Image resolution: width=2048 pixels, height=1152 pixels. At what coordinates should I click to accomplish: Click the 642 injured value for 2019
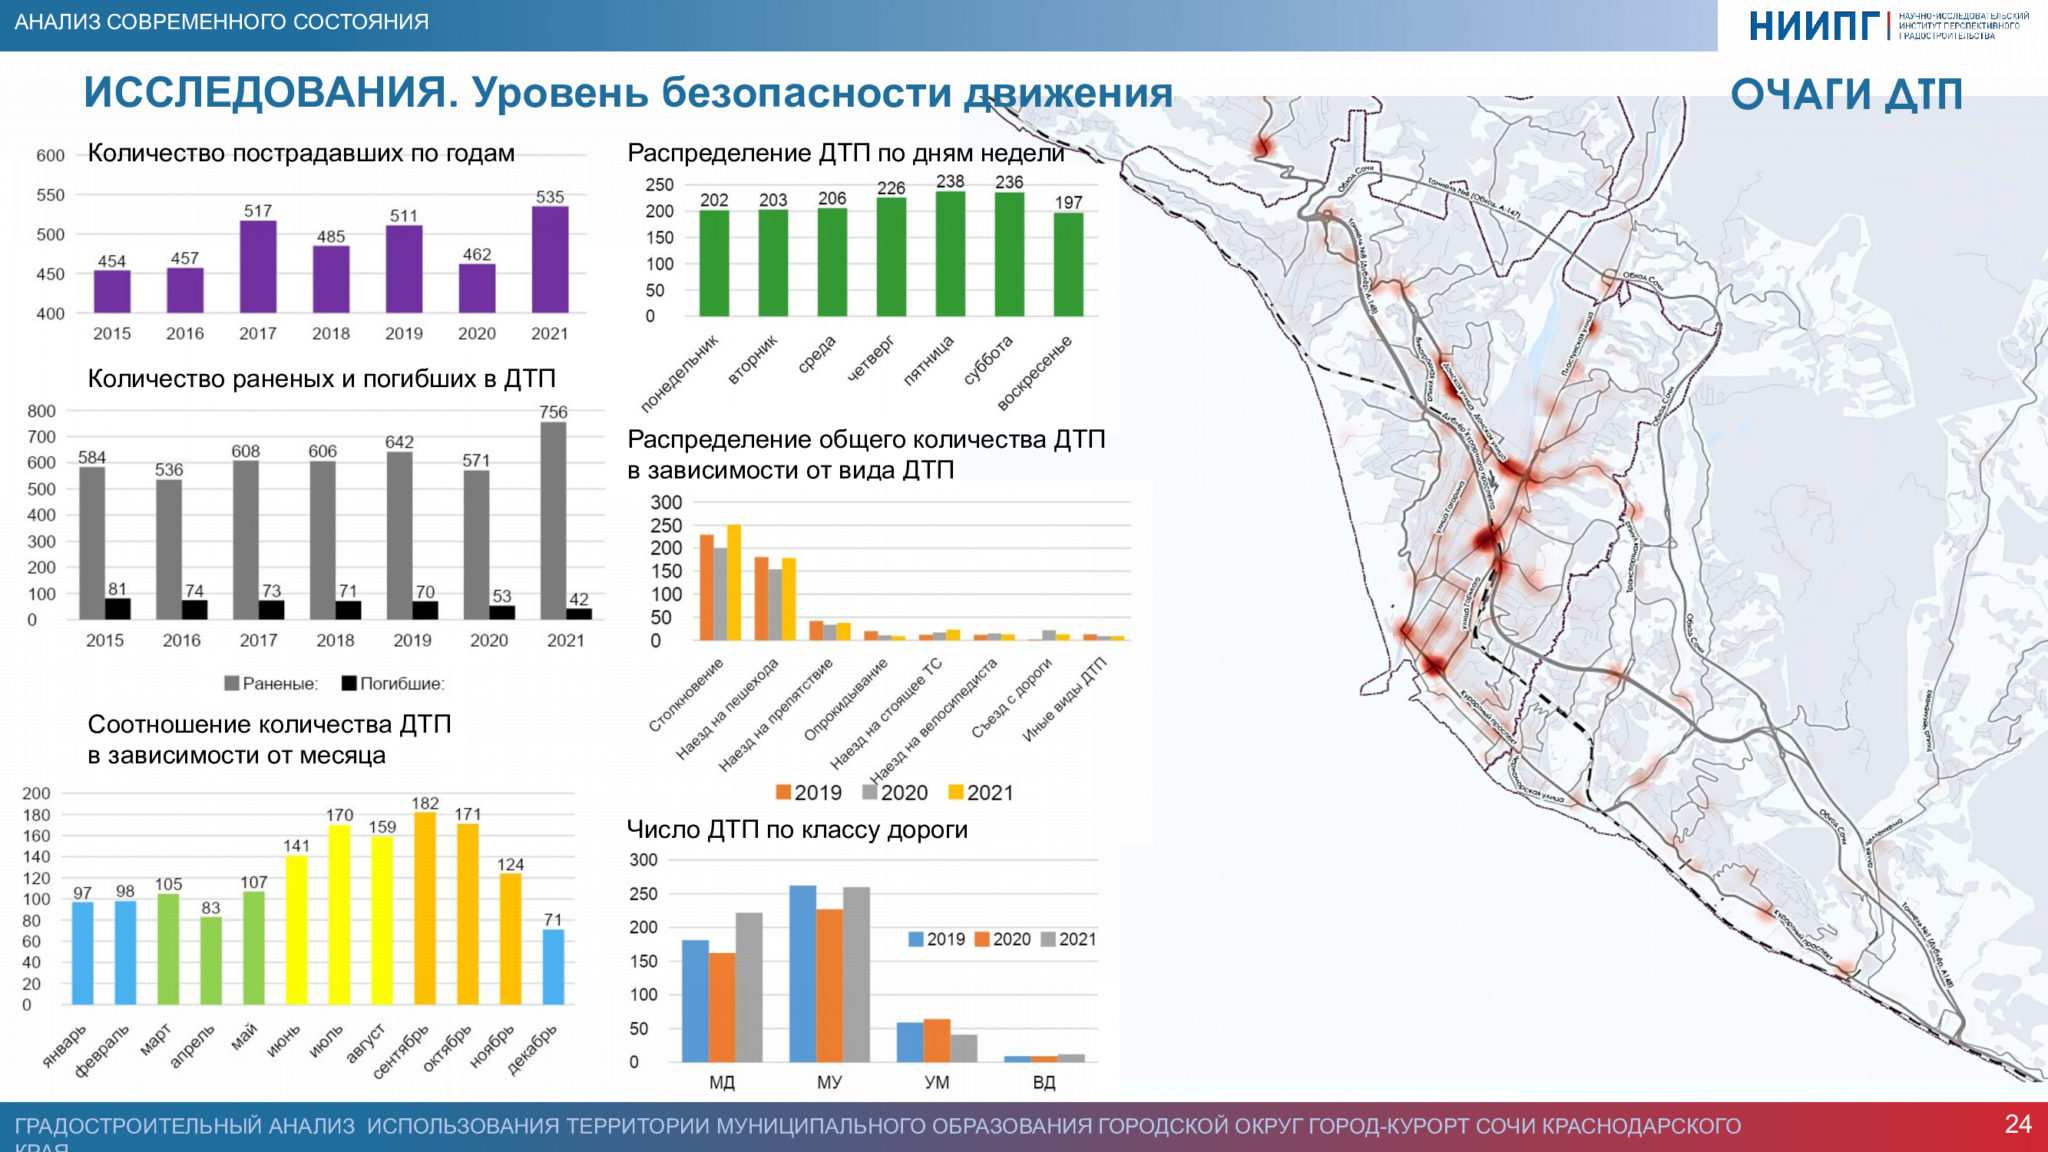click(399, 442)
